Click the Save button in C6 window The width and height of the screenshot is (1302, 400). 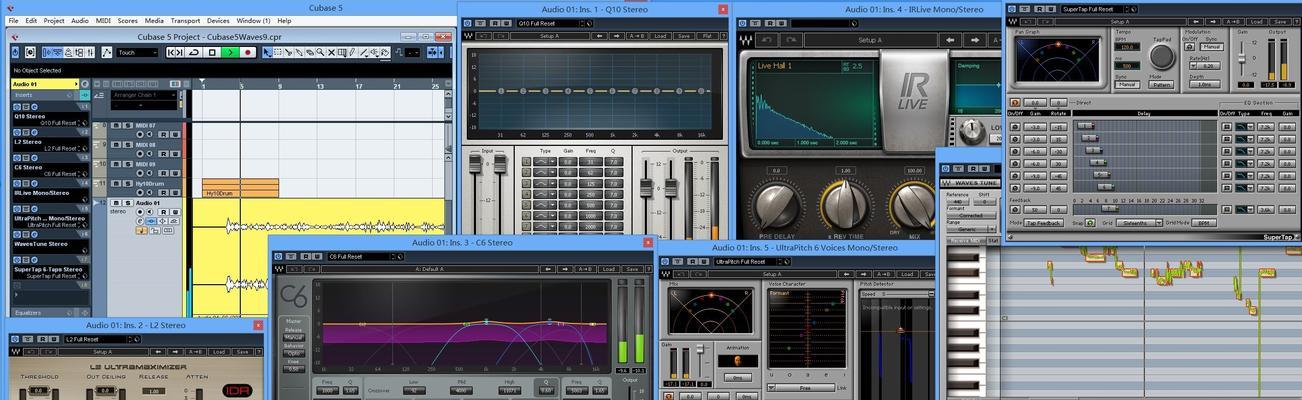632,269
